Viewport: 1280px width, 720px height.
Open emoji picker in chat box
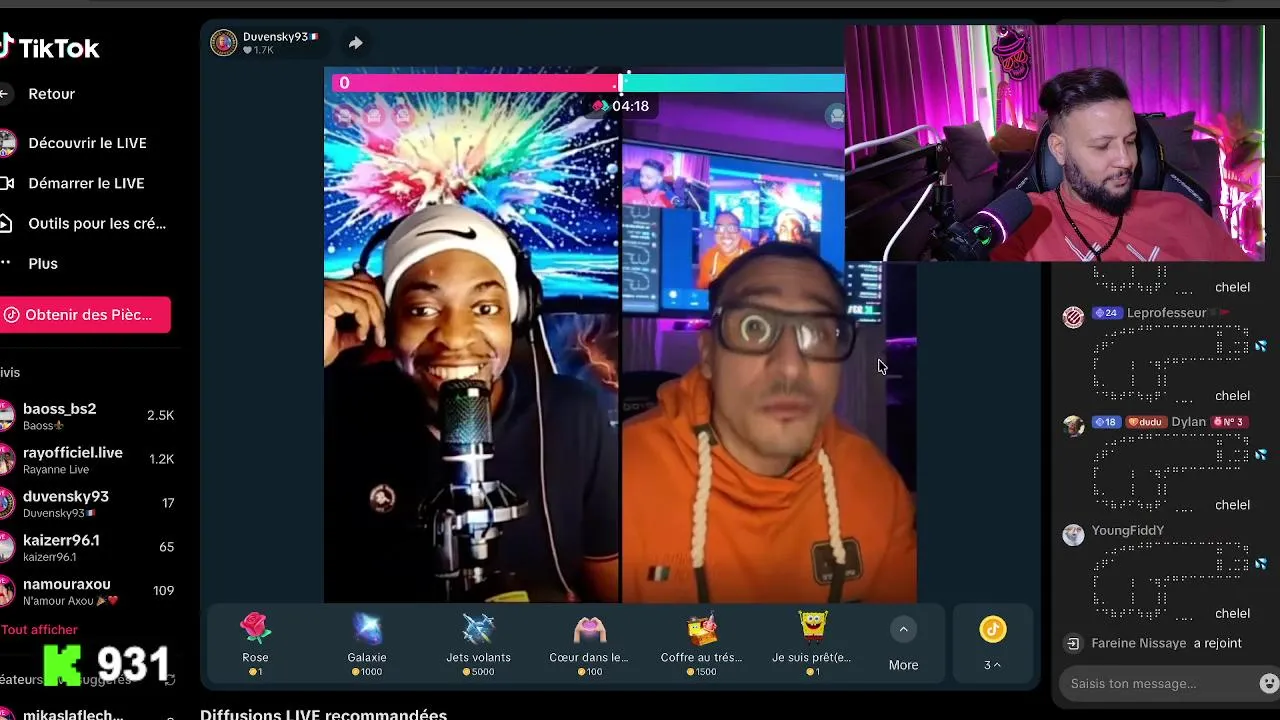1268,684
